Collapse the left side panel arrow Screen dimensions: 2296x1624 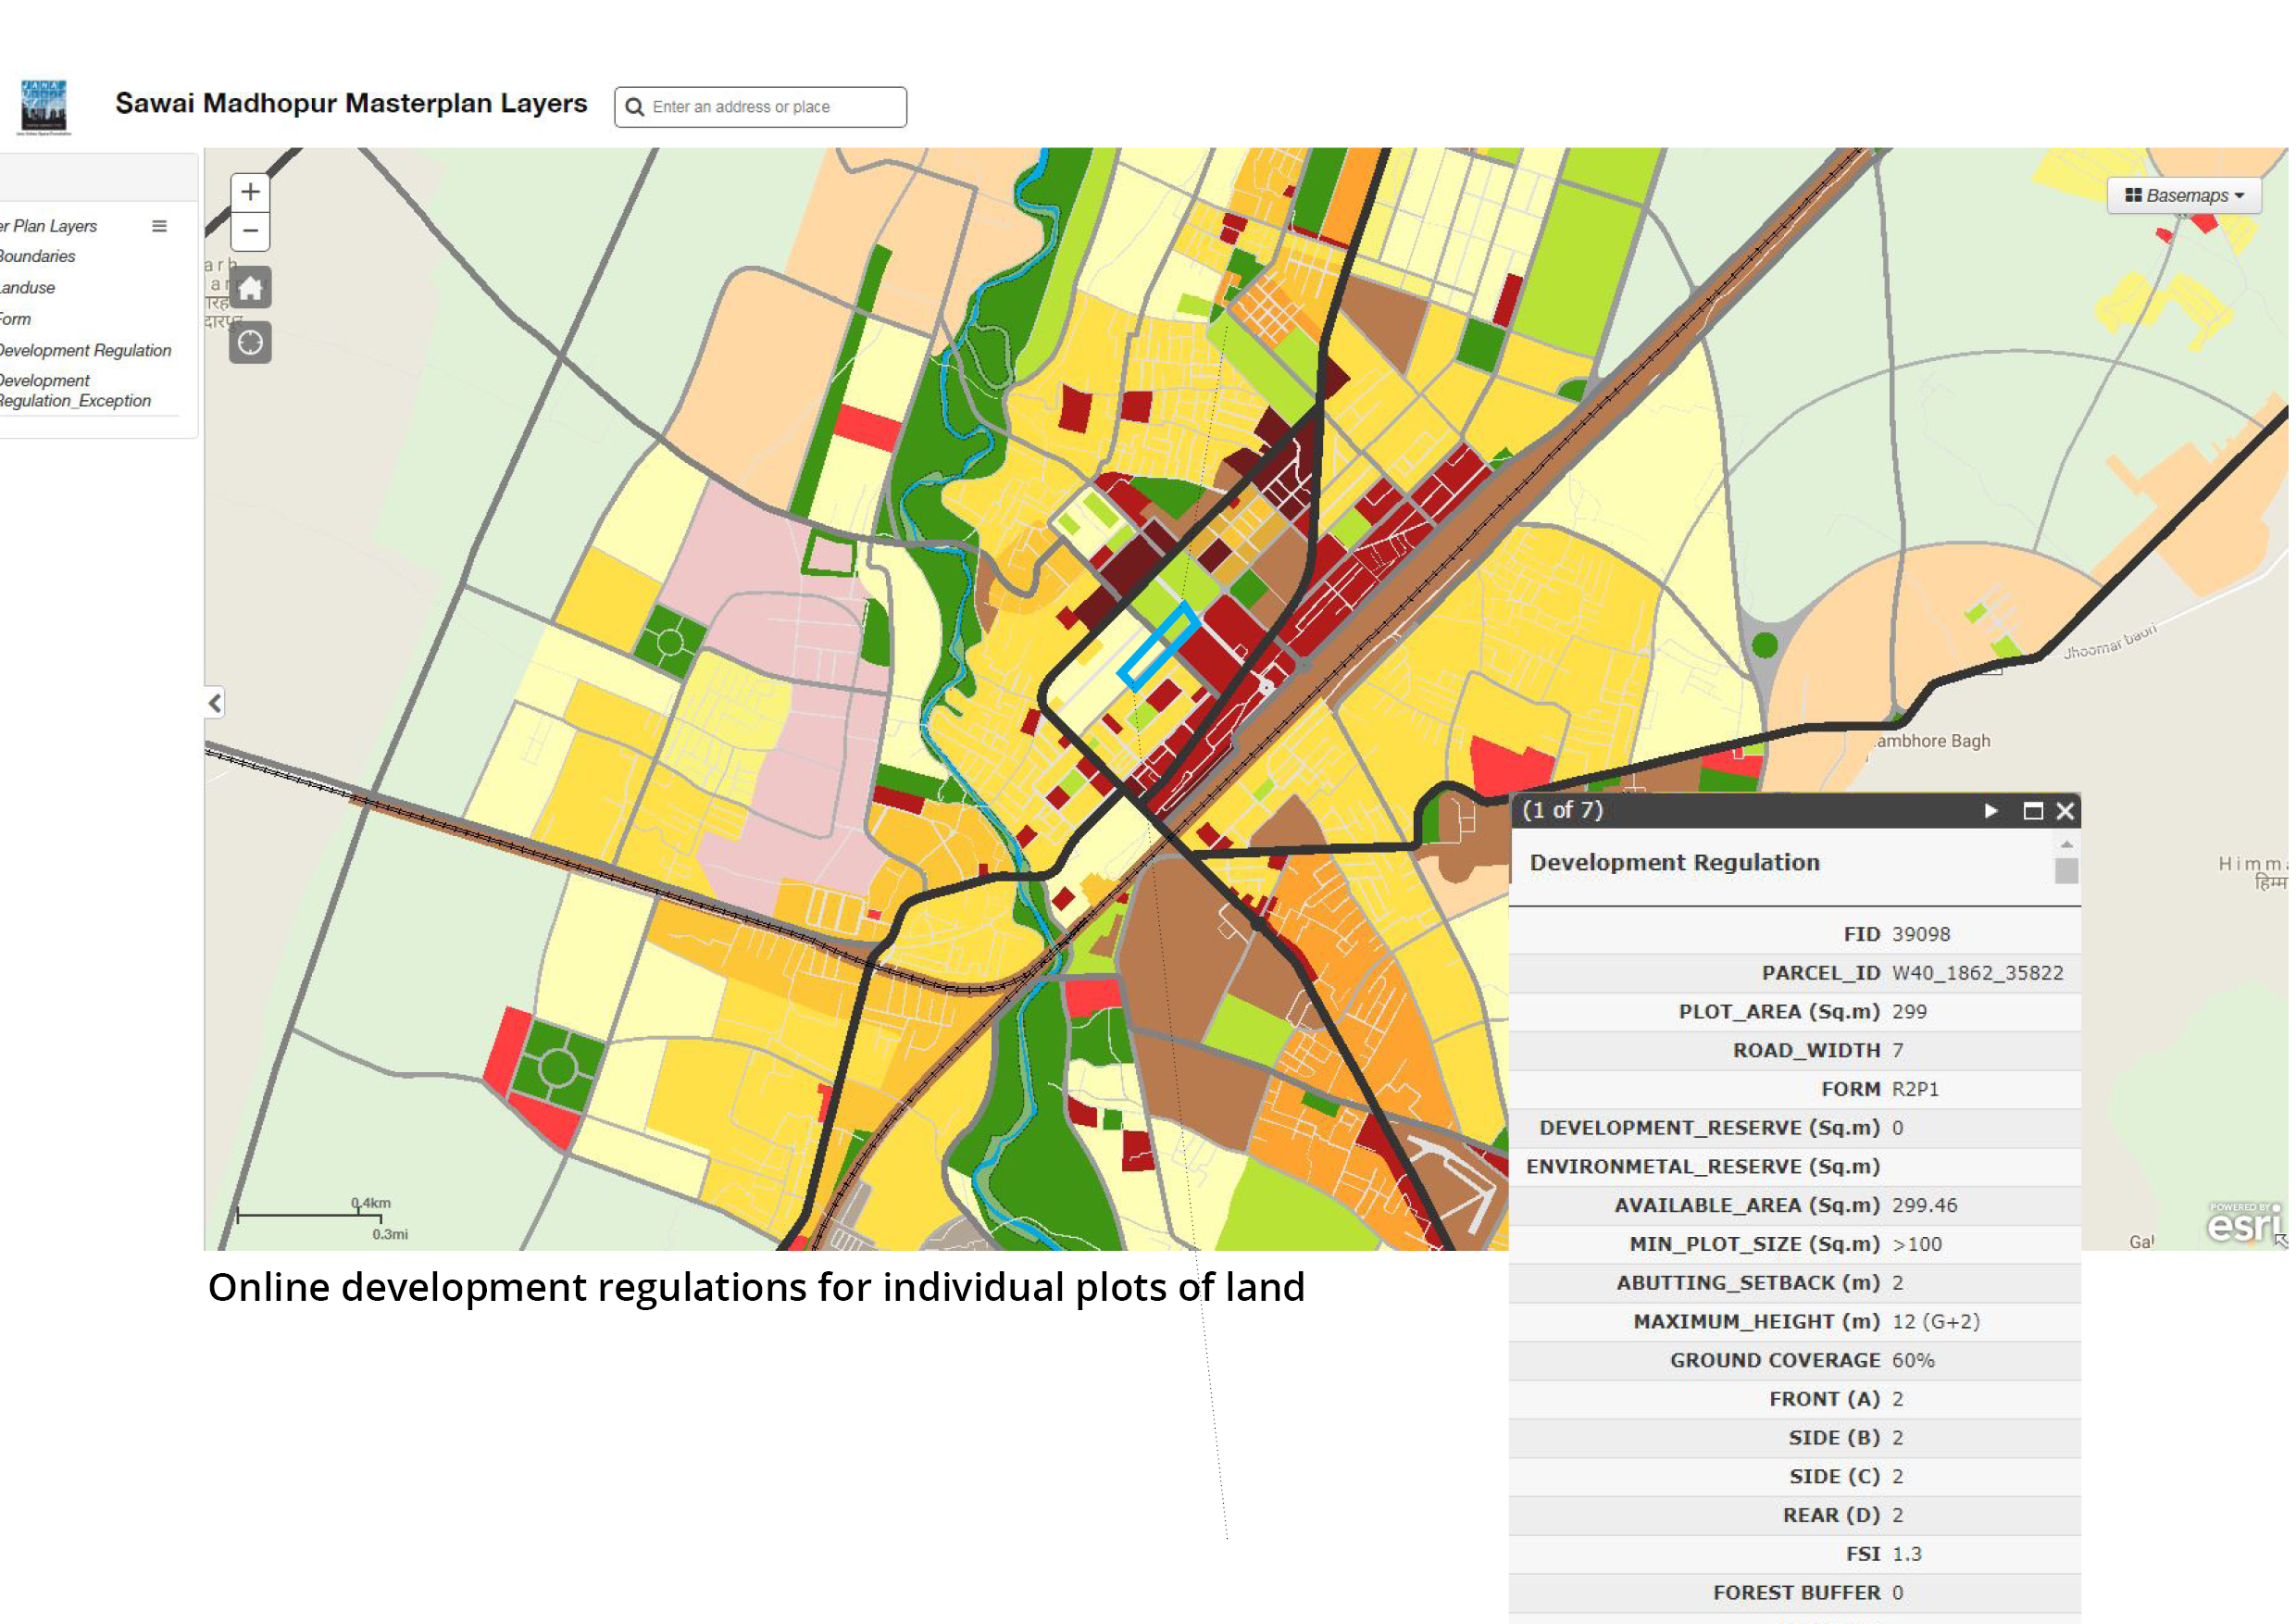tap(215, 703)
